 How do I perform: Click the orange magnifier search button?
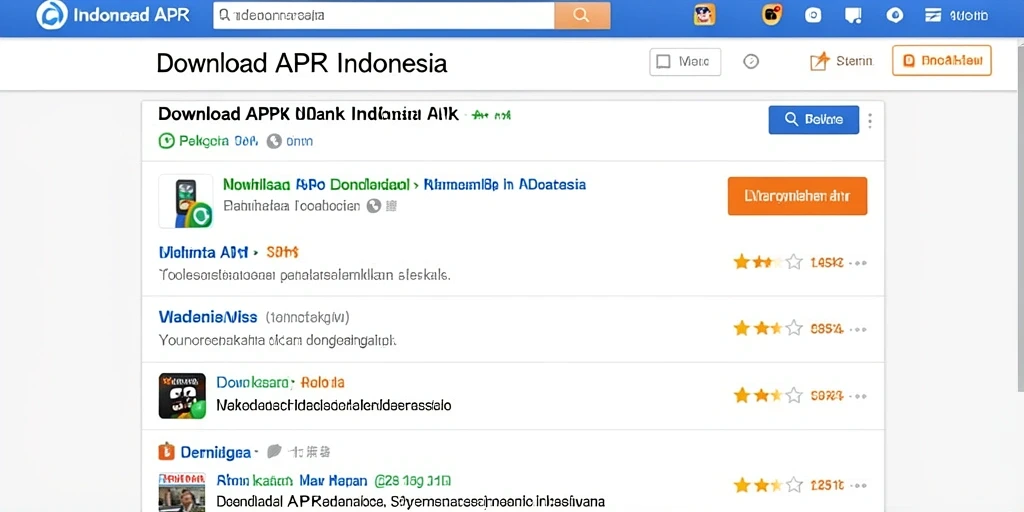pyautogui.click(x=582, y=15)
